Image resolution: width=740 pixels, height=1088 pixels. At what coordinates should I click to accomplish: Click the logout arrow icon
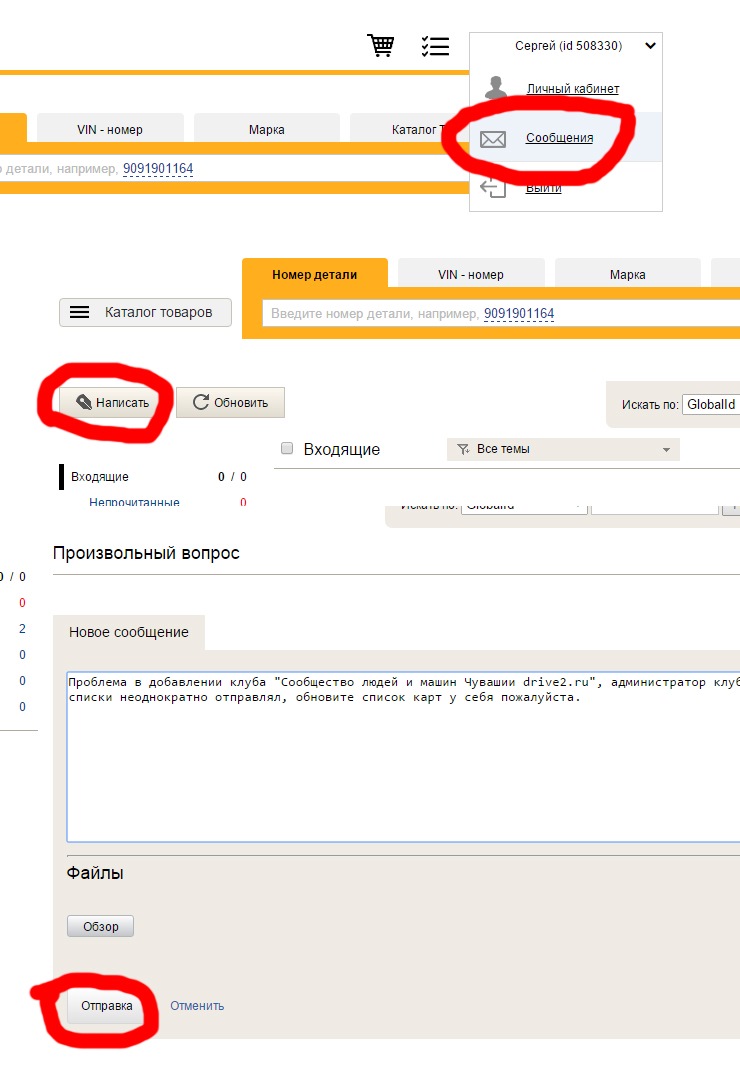point(493,187)
